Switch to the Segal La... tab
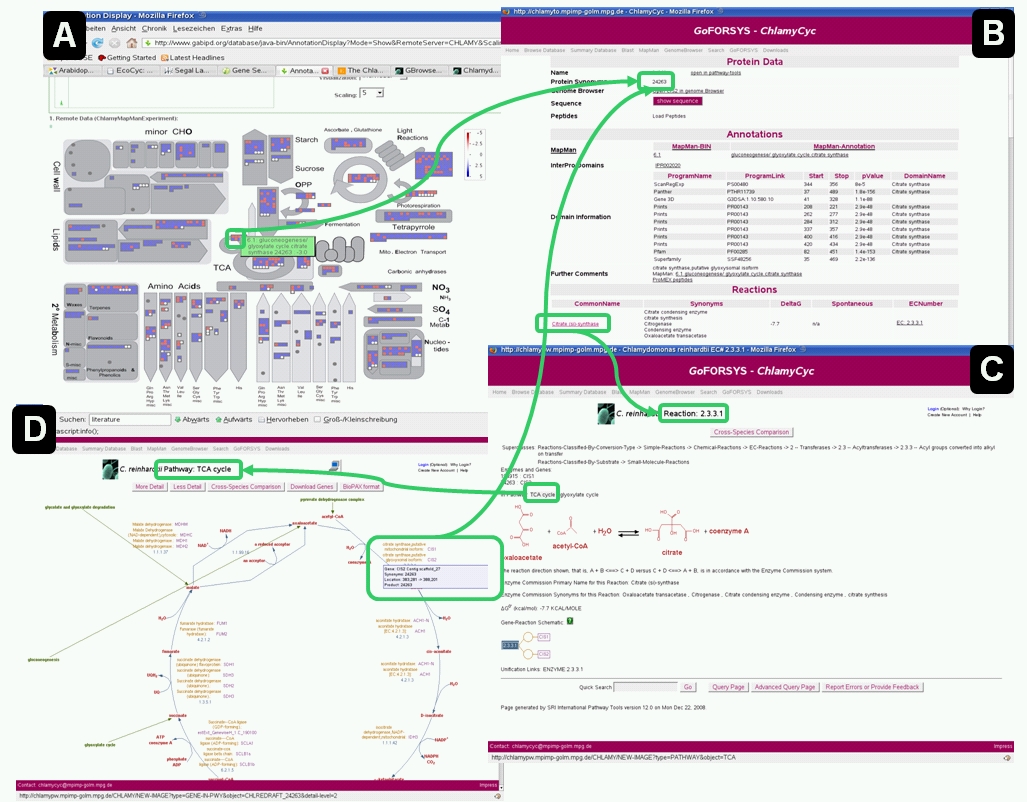Image resolution: width=1027 pixels, height=802 pixels. (x=187, y=71)
